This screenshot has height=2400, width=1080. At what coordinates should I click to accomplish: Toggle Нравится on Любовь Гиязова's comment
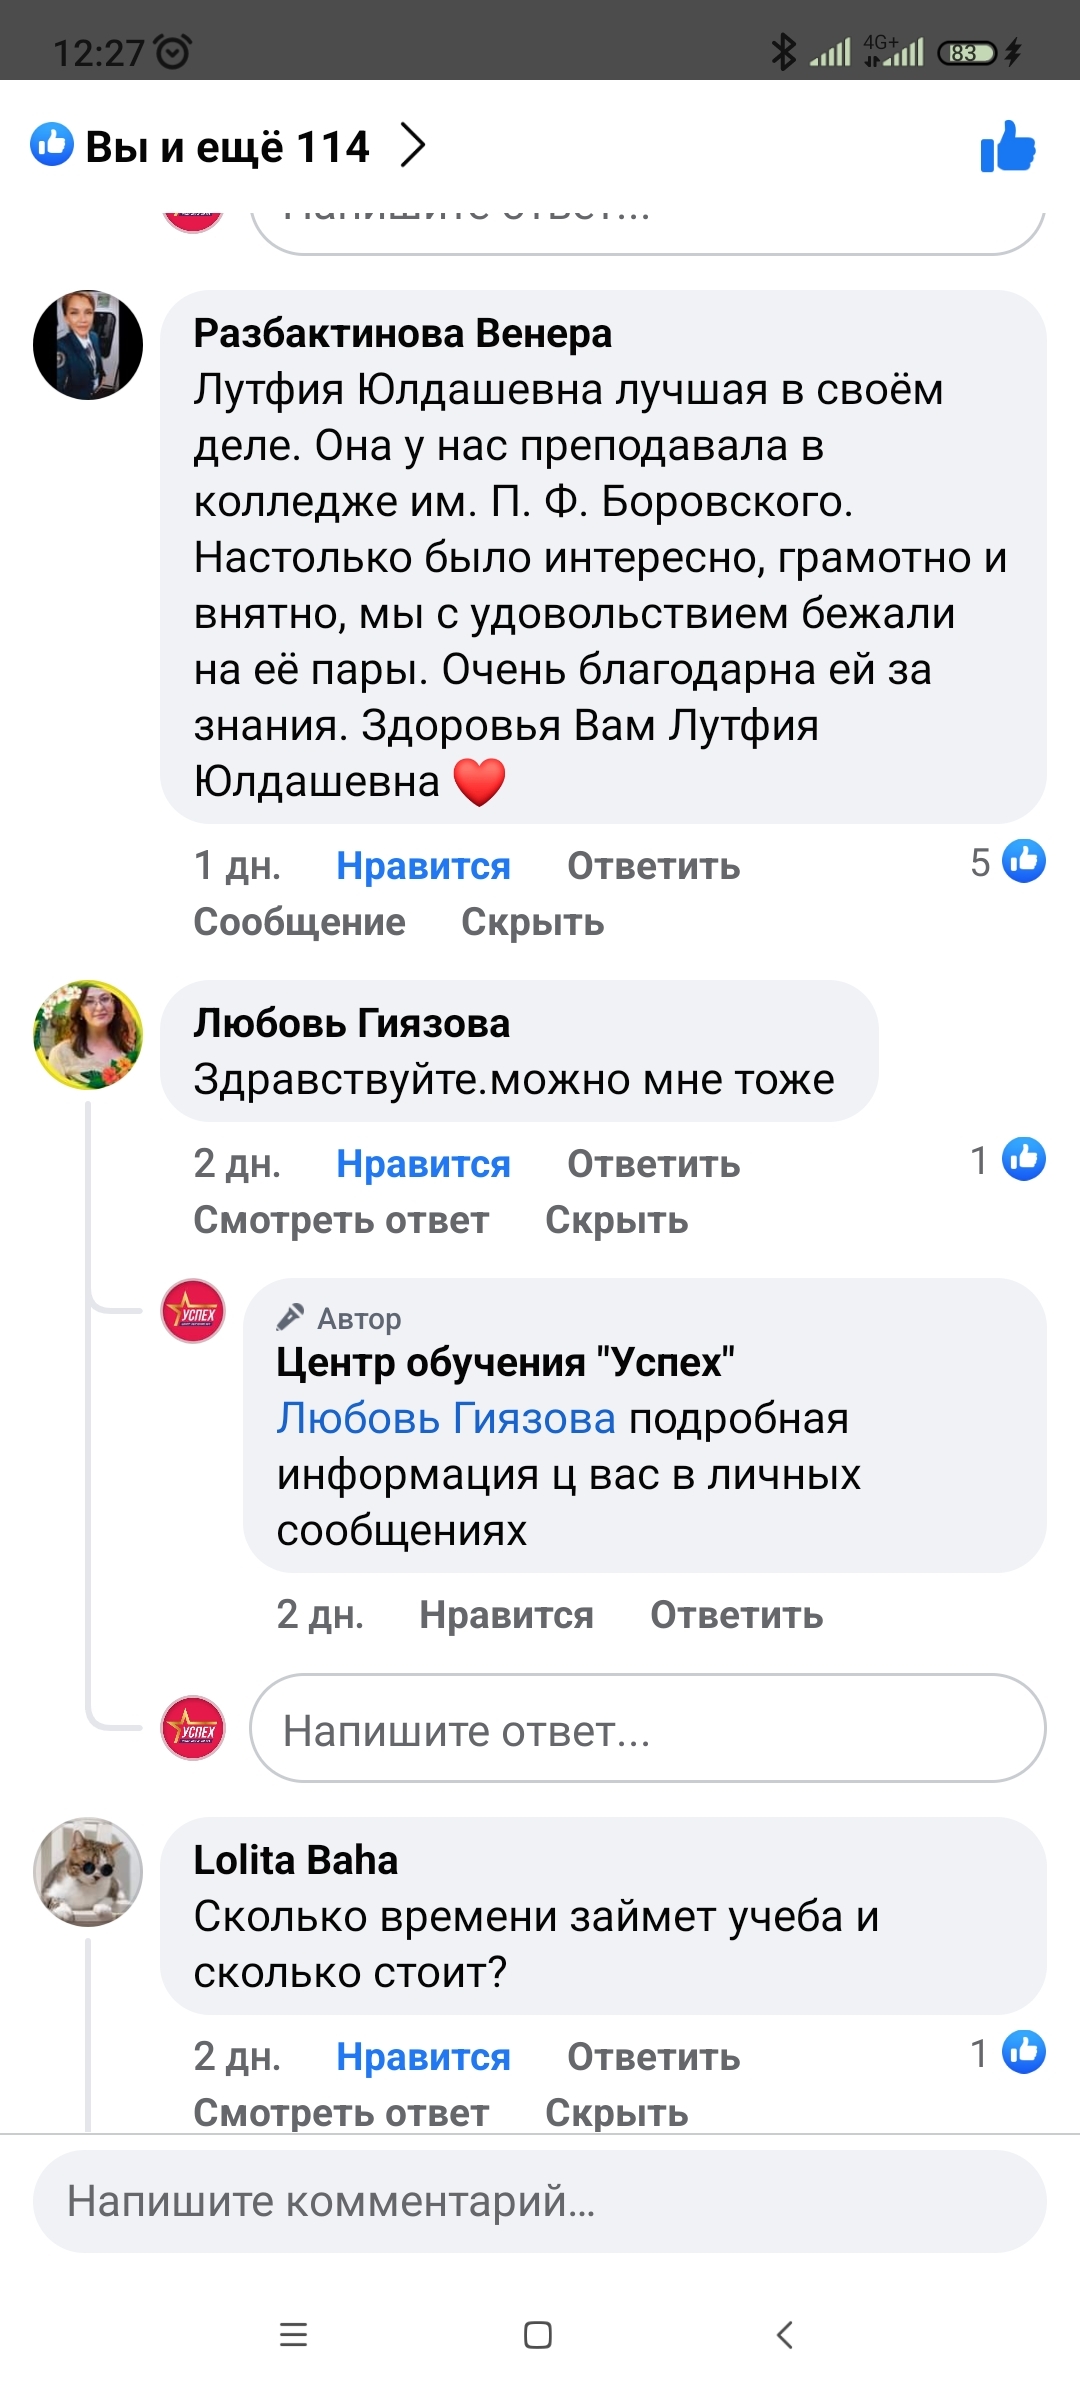click(423, 1164)
